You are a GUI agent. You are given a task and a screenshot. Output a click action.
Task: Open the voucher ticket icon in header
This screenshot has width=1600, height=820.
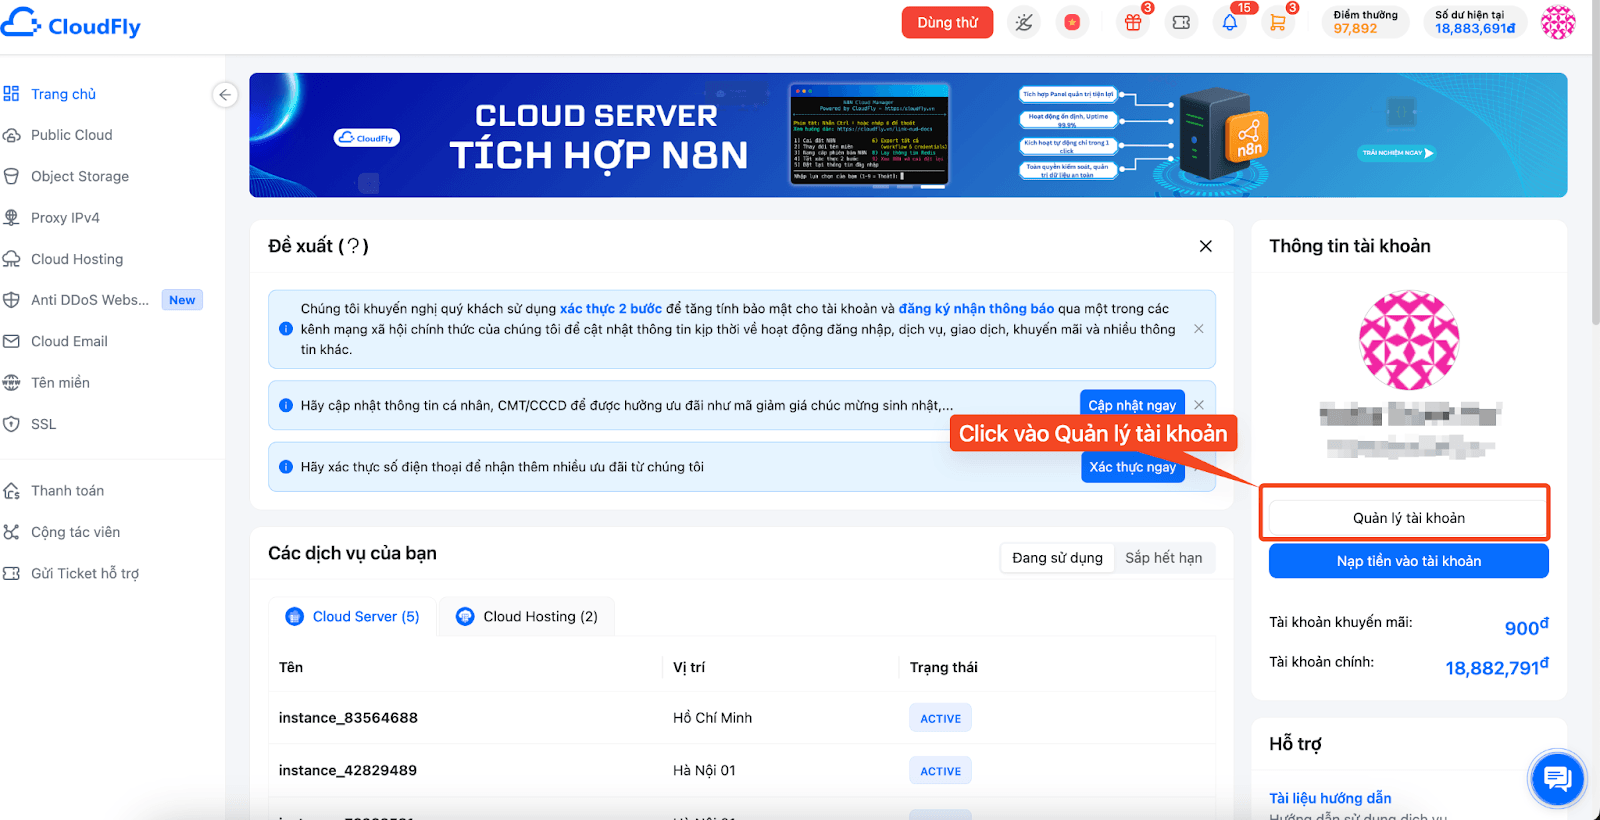click(1181, 22)
